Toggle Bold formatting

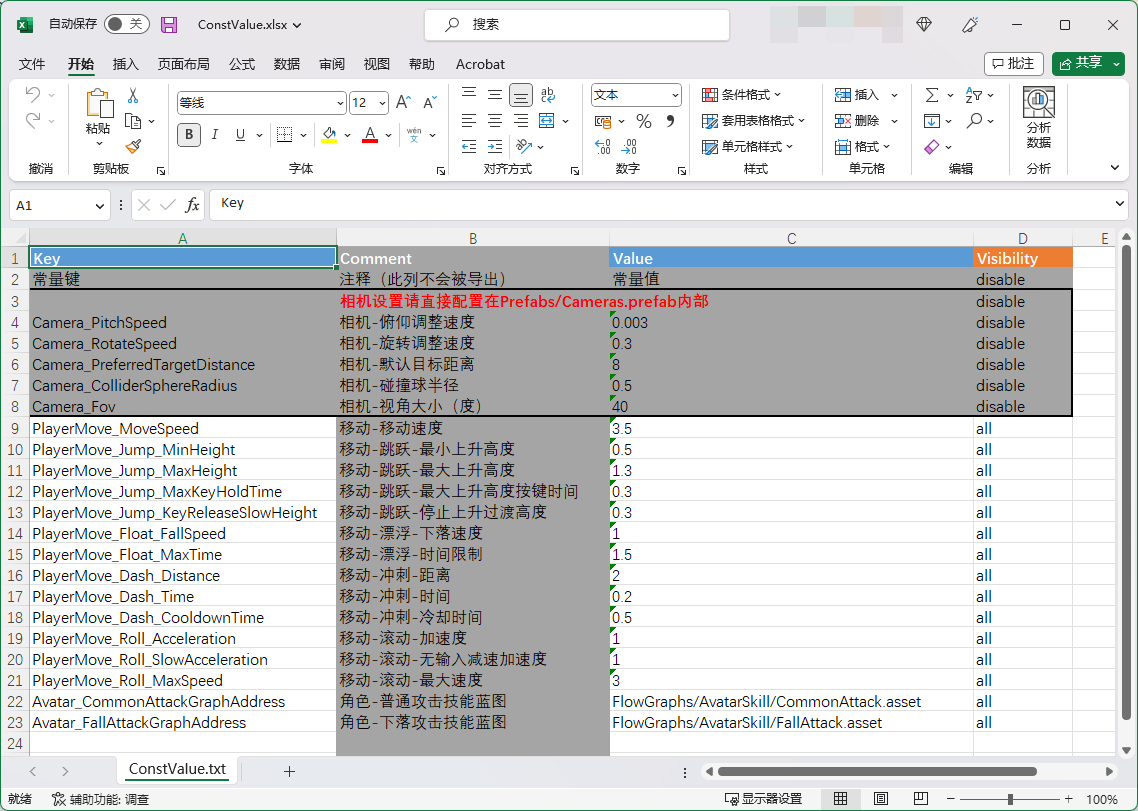pyautogui.click(x=189, y=135)
